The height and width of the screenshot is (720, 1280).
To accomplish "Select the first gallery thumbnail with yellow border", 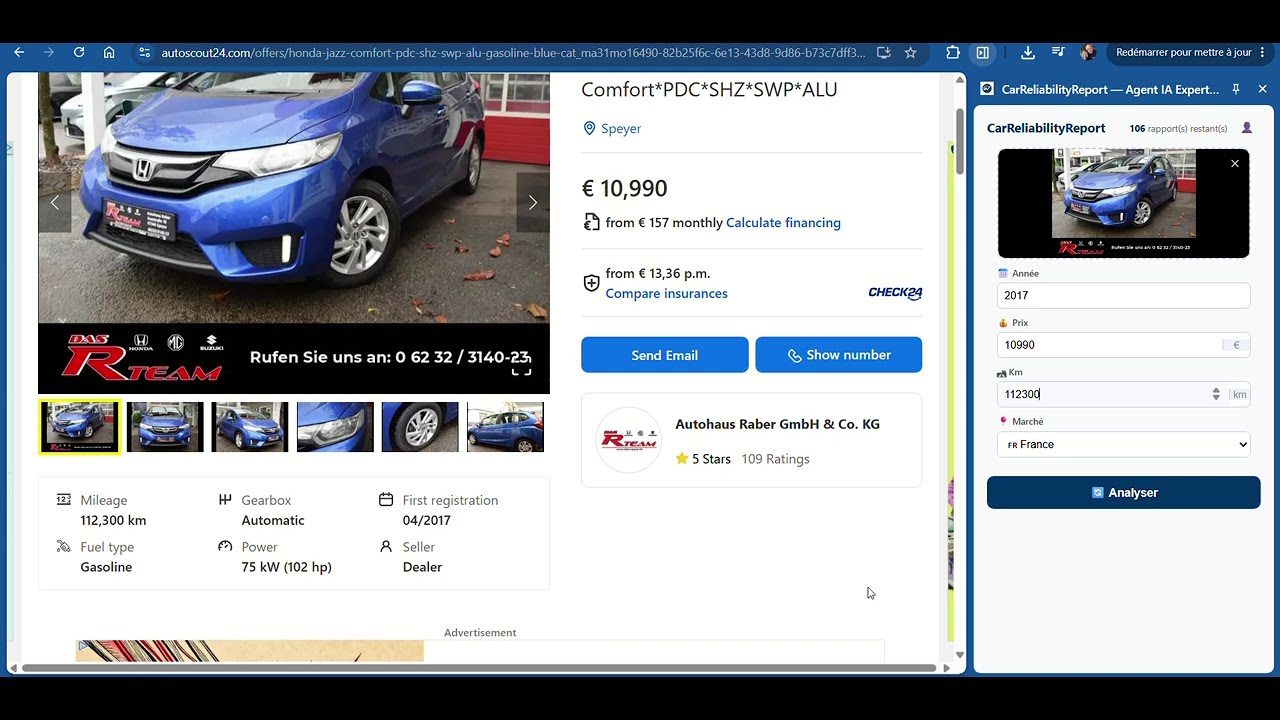I will (80, 427).
